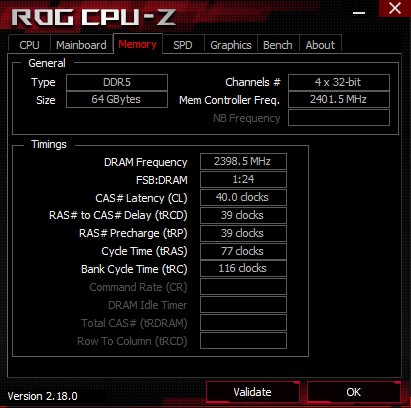Image resolution: width=411 pixels, height=408 pixels.
Task: Open the Graphics tab
Action: [x=231, y=44]
